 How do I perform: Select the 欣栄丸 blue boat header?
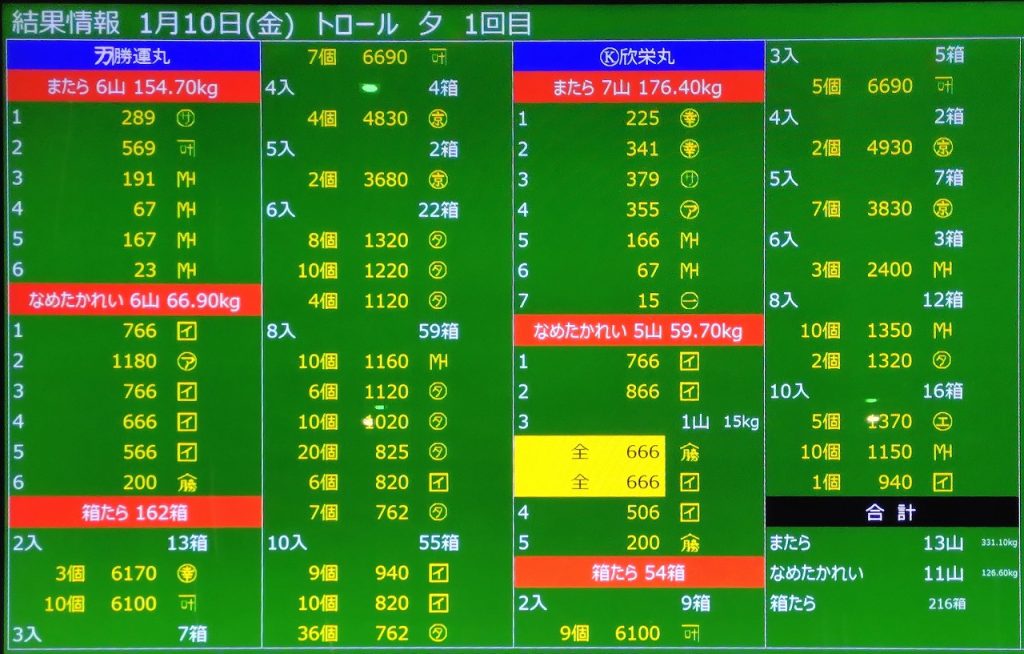click(x=638, y=57)
